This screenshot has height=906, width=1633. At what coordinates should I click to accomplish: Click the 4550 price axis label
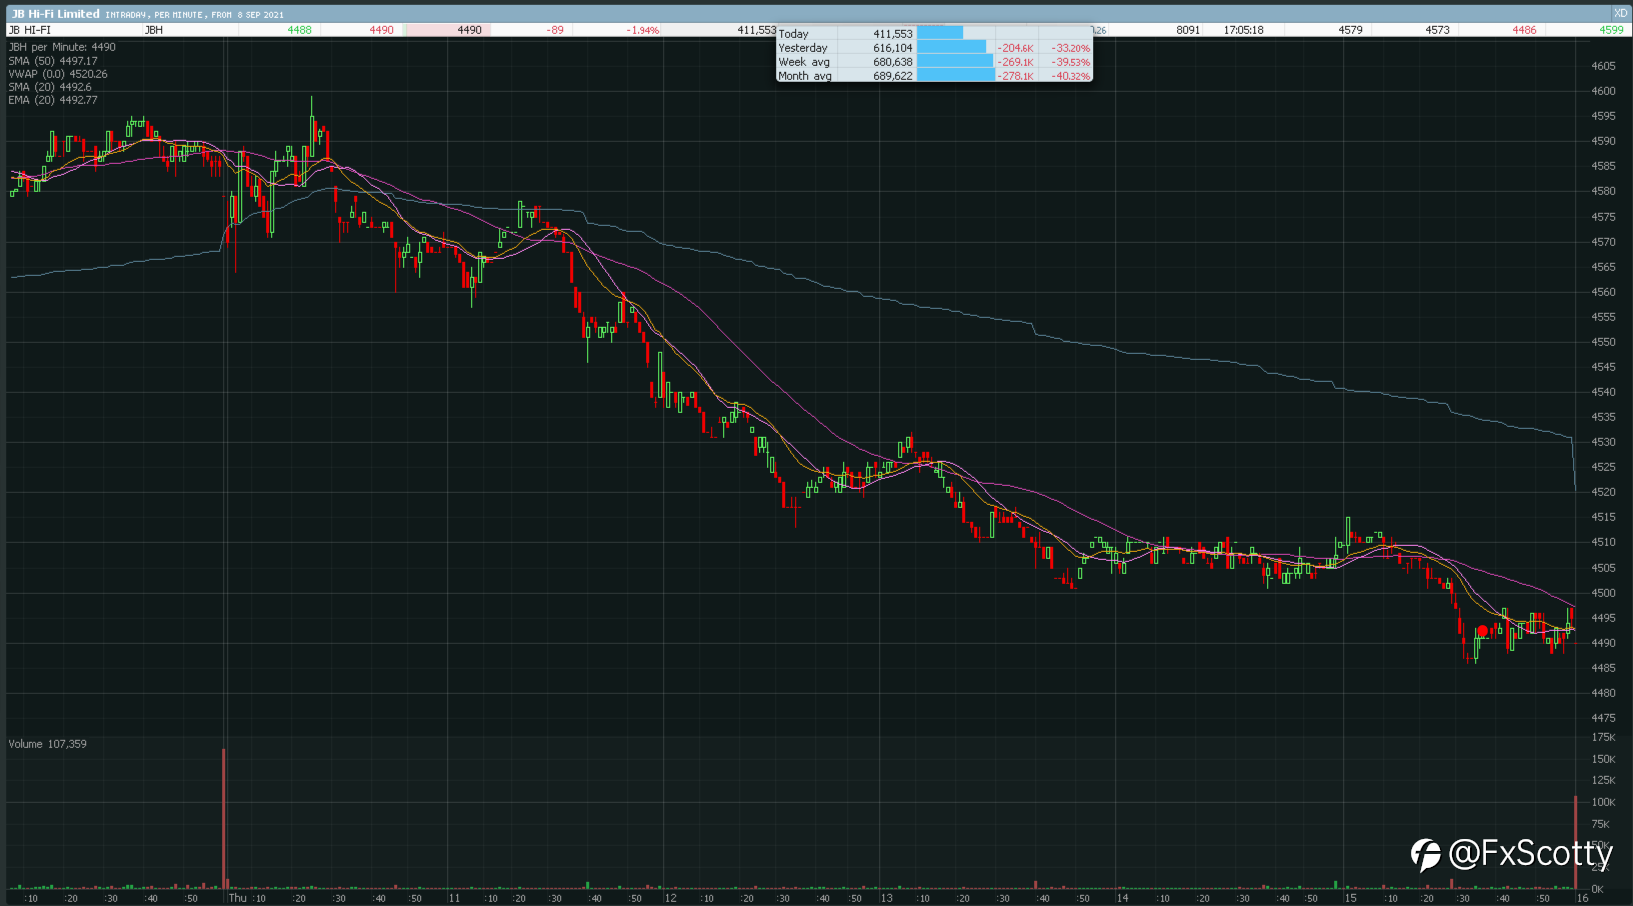click(1603, 342)
